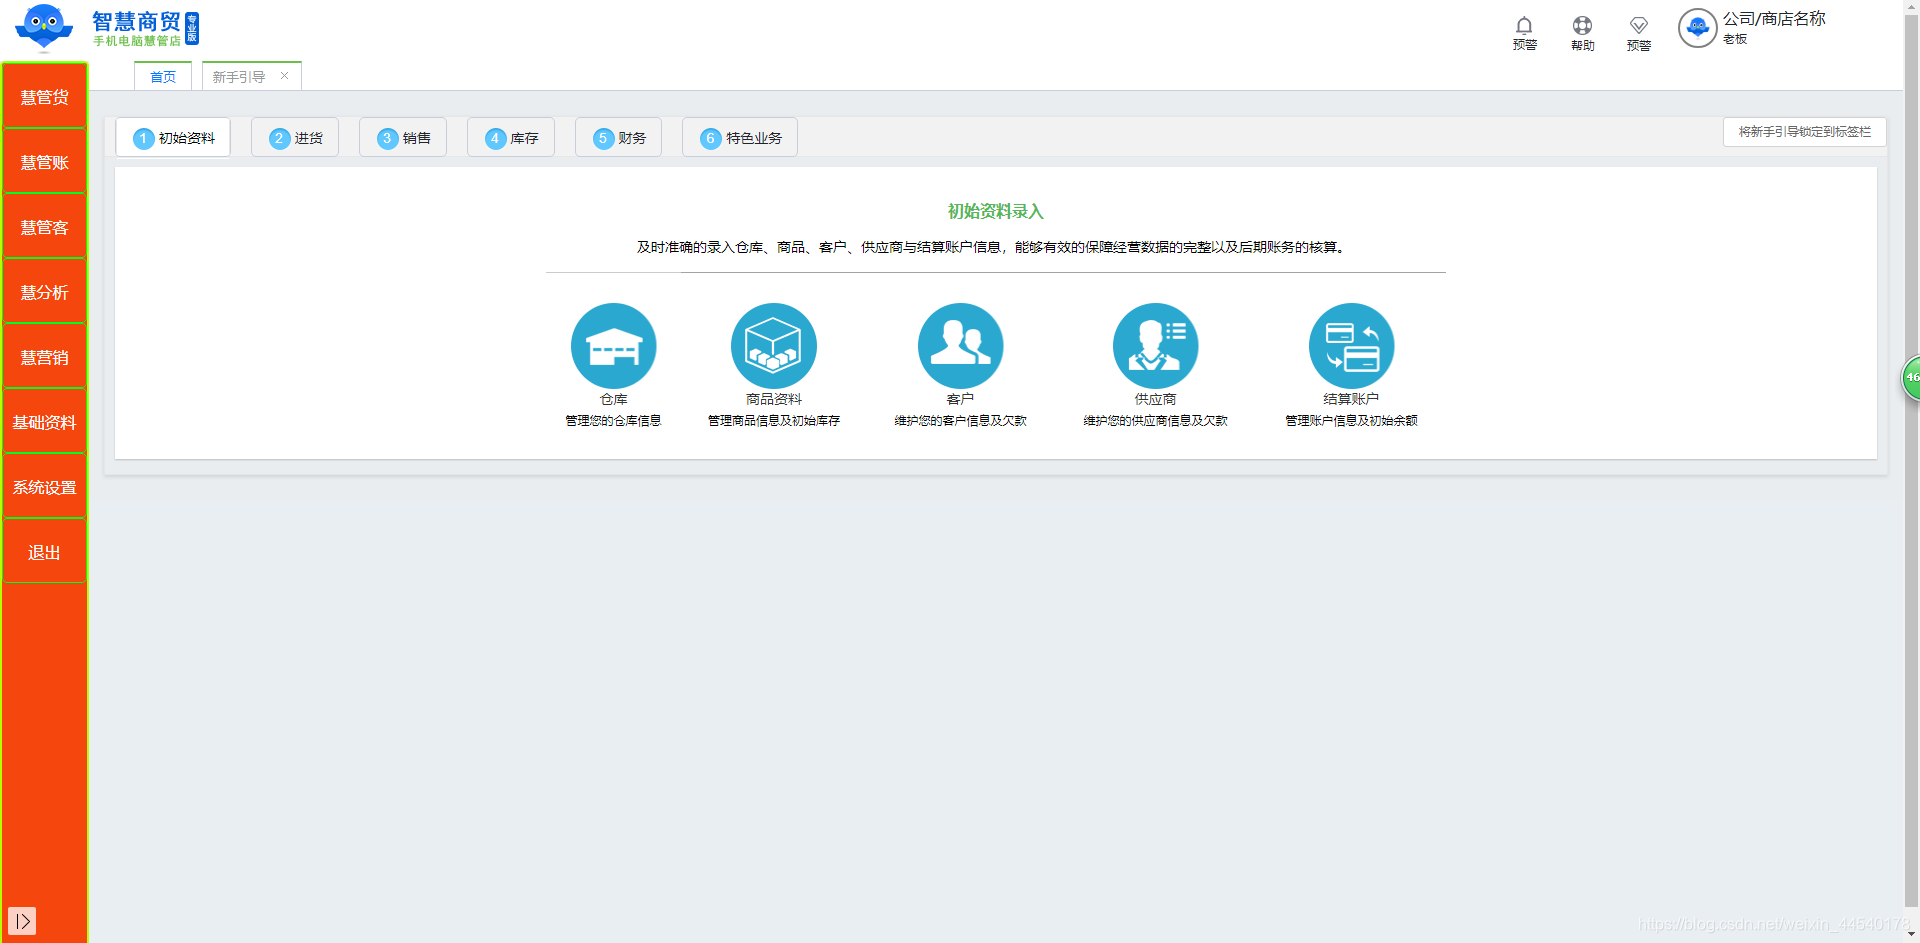Open 慧管货 in the sidebar
Image resolution: width=1920 pixels, height=943 pixels.
pos(45,97)
